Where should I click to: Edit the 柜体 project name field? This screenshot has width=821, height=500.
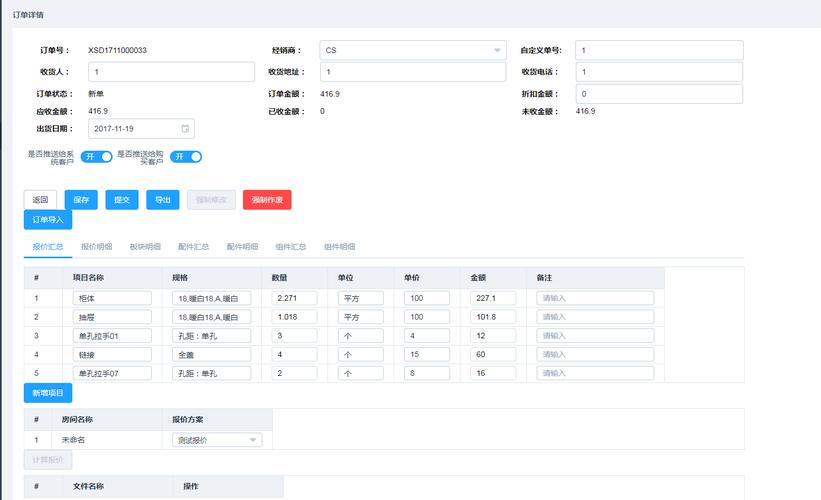pos(112,298)
